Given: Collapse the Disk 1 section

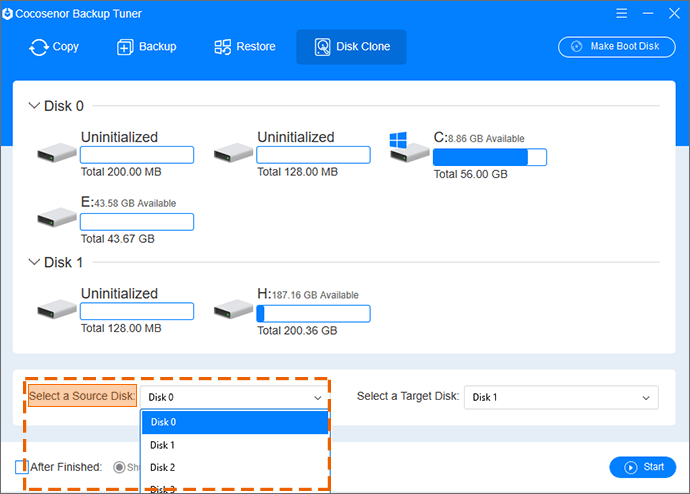Looking at the screenshot, I should tap(33, 262).
